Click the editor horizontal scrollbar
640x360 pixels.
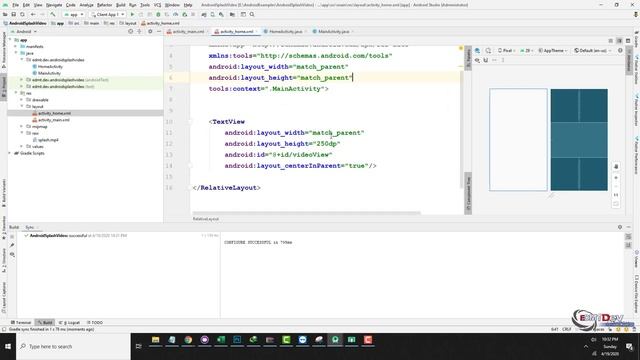(x=306, y=213)
